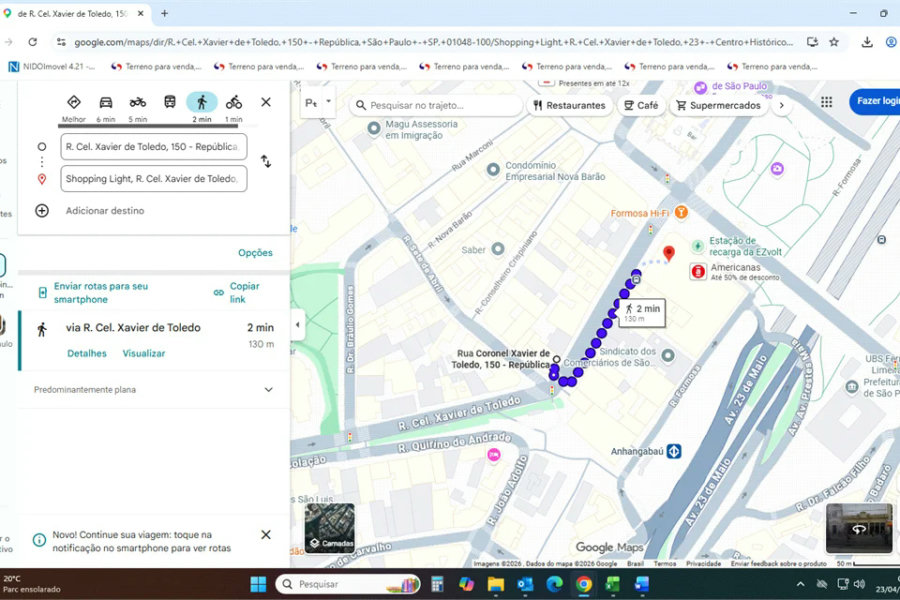Bookmark this page with the star
900x600 pixels.
click(834, 42)
